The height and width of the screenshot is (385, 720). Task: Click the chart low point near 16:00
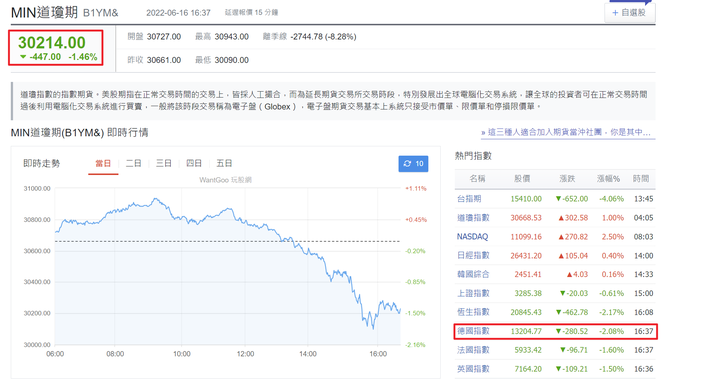[373, 328]
